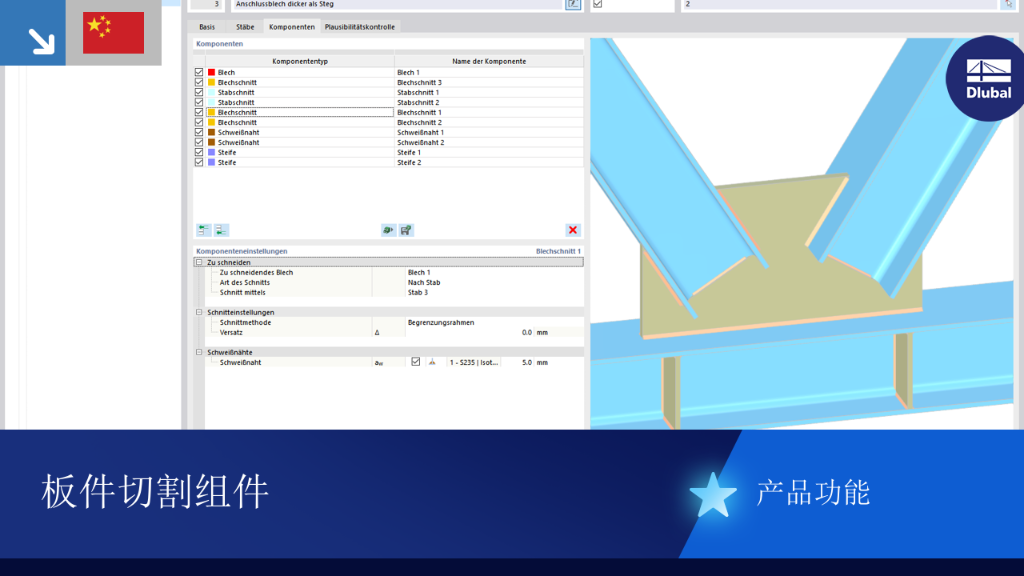The image size is (1024, 576).
Task: Click the Chinese flag icon
Action: pos(114,33)
